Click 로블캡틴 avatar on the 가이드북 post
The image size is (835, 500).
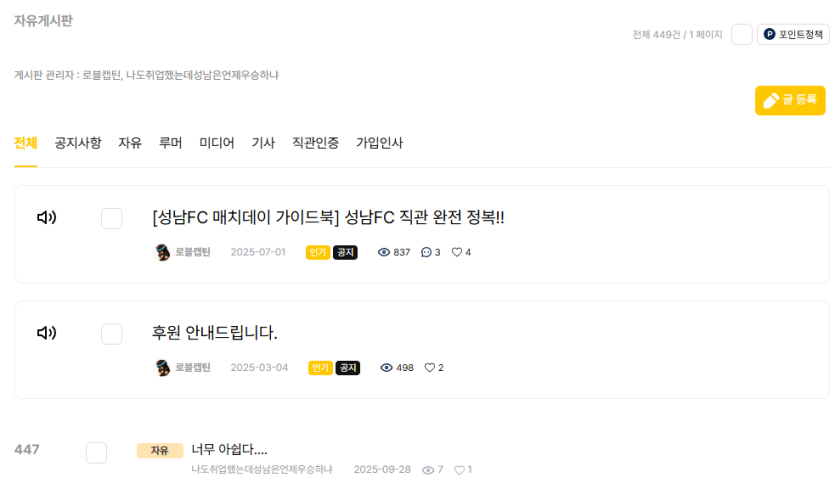162,252
